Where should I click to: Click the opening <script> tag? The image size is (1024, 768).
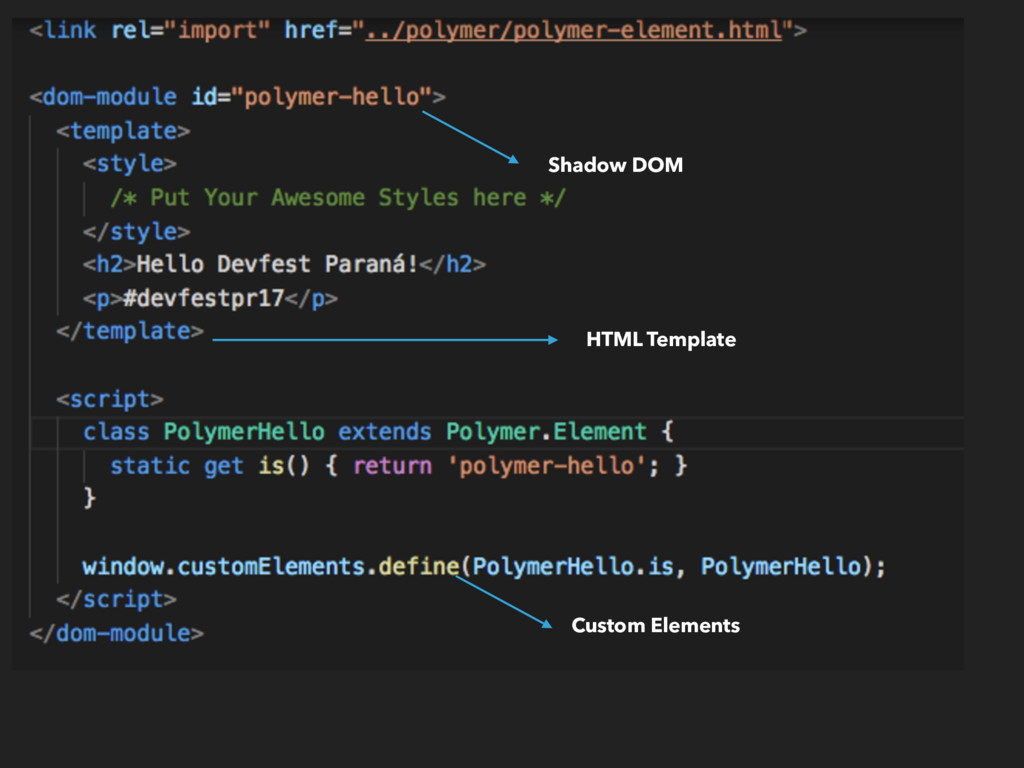tap(110, 399)
